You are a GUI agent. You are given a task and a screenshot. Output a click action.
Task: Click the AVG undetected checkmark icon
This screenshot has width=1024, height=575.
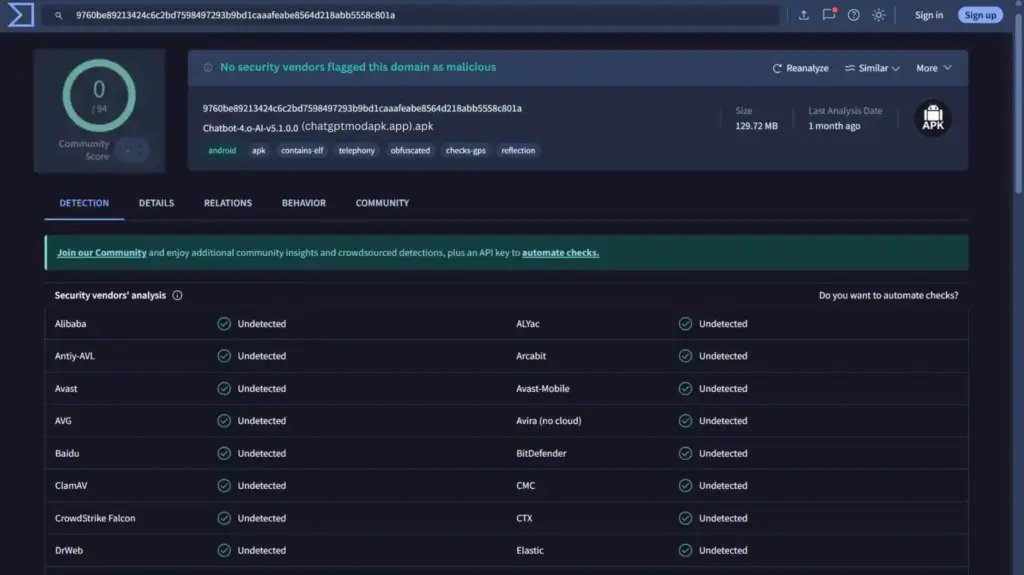click(x=224, y=421)
